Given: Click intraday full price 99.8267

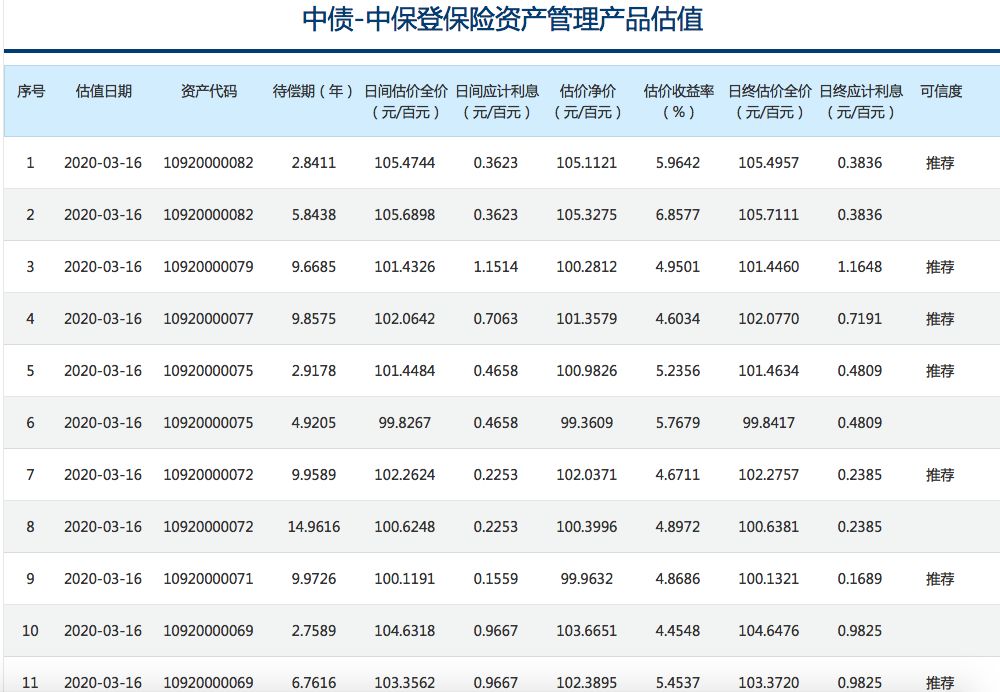Looking at the screenshot, I should tap(405, 423).
